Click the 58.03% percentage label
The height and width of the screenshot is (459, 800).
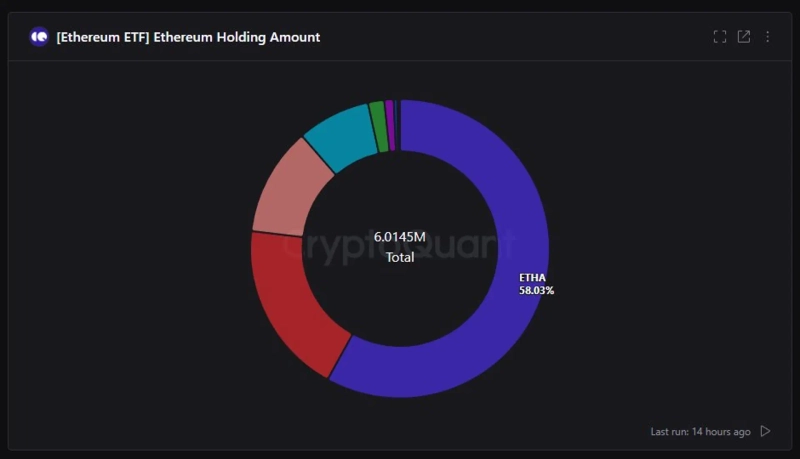(536, 290)
